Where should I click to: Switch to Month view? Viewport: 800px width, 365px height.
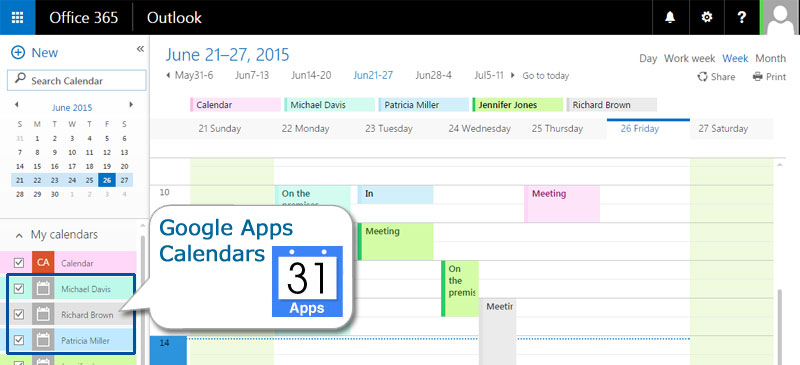(x=770, y=58)
